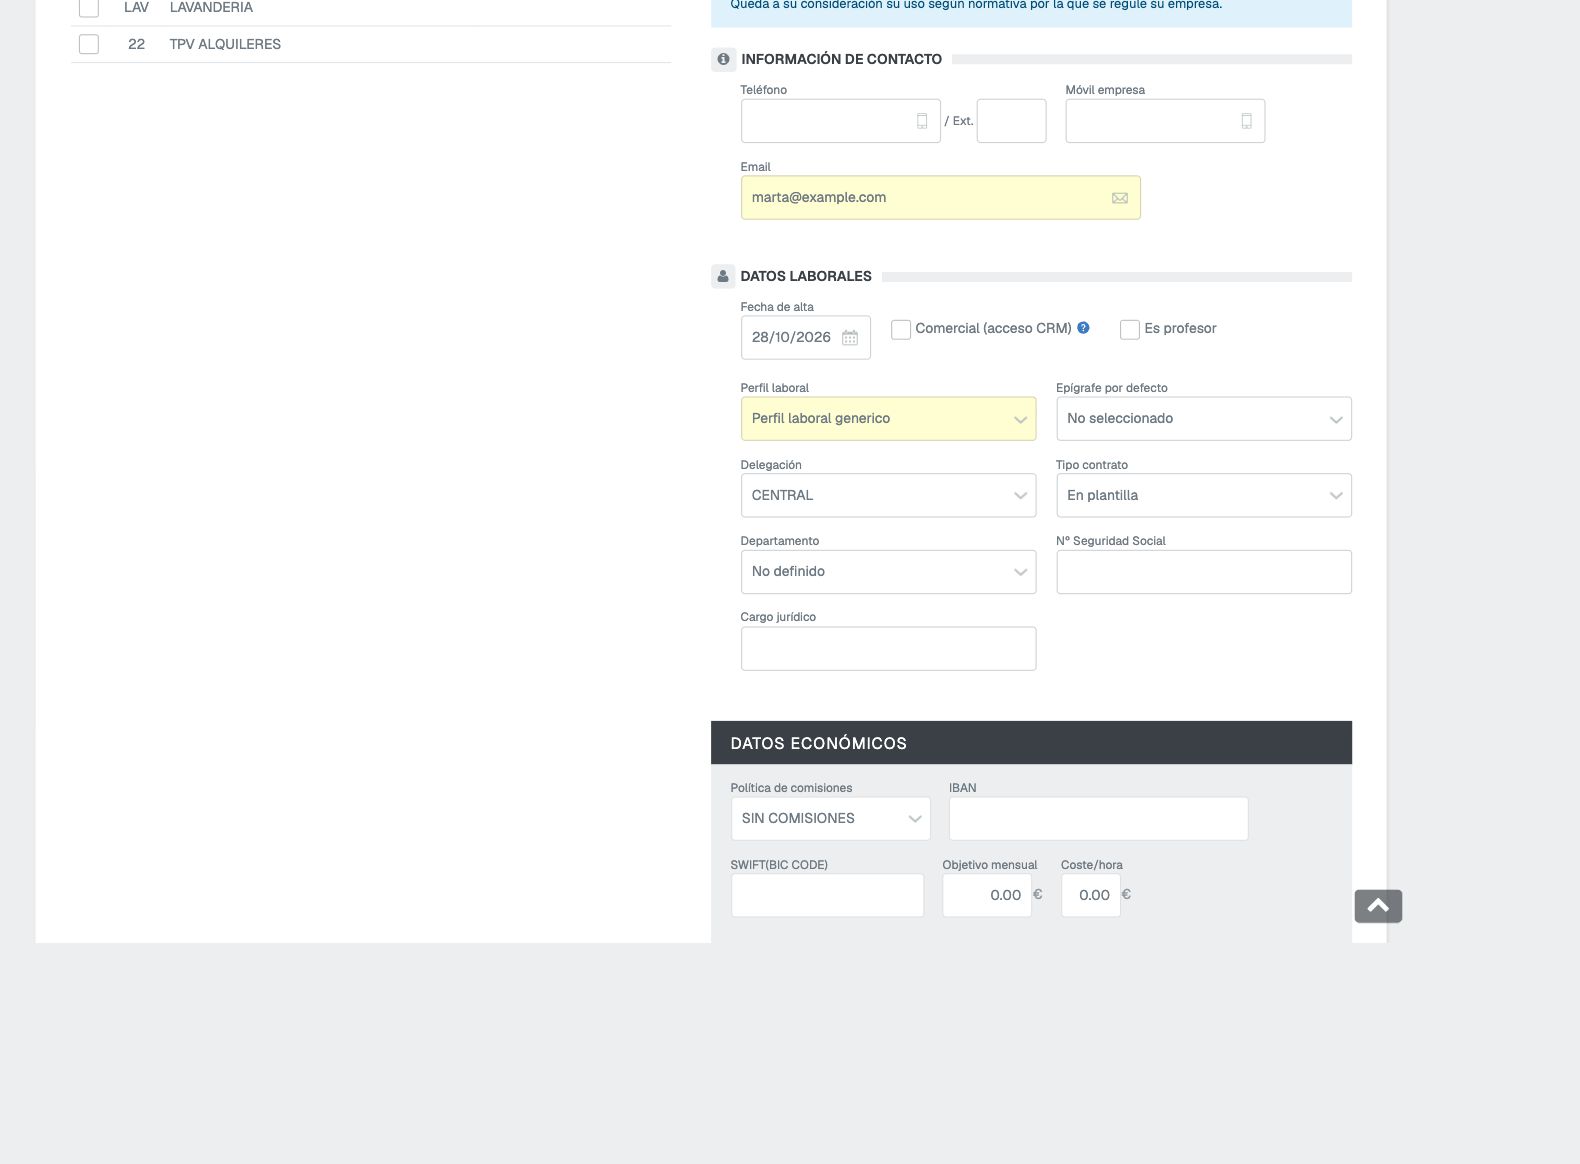Click the IBAN input field

(x=1098, y=818)
